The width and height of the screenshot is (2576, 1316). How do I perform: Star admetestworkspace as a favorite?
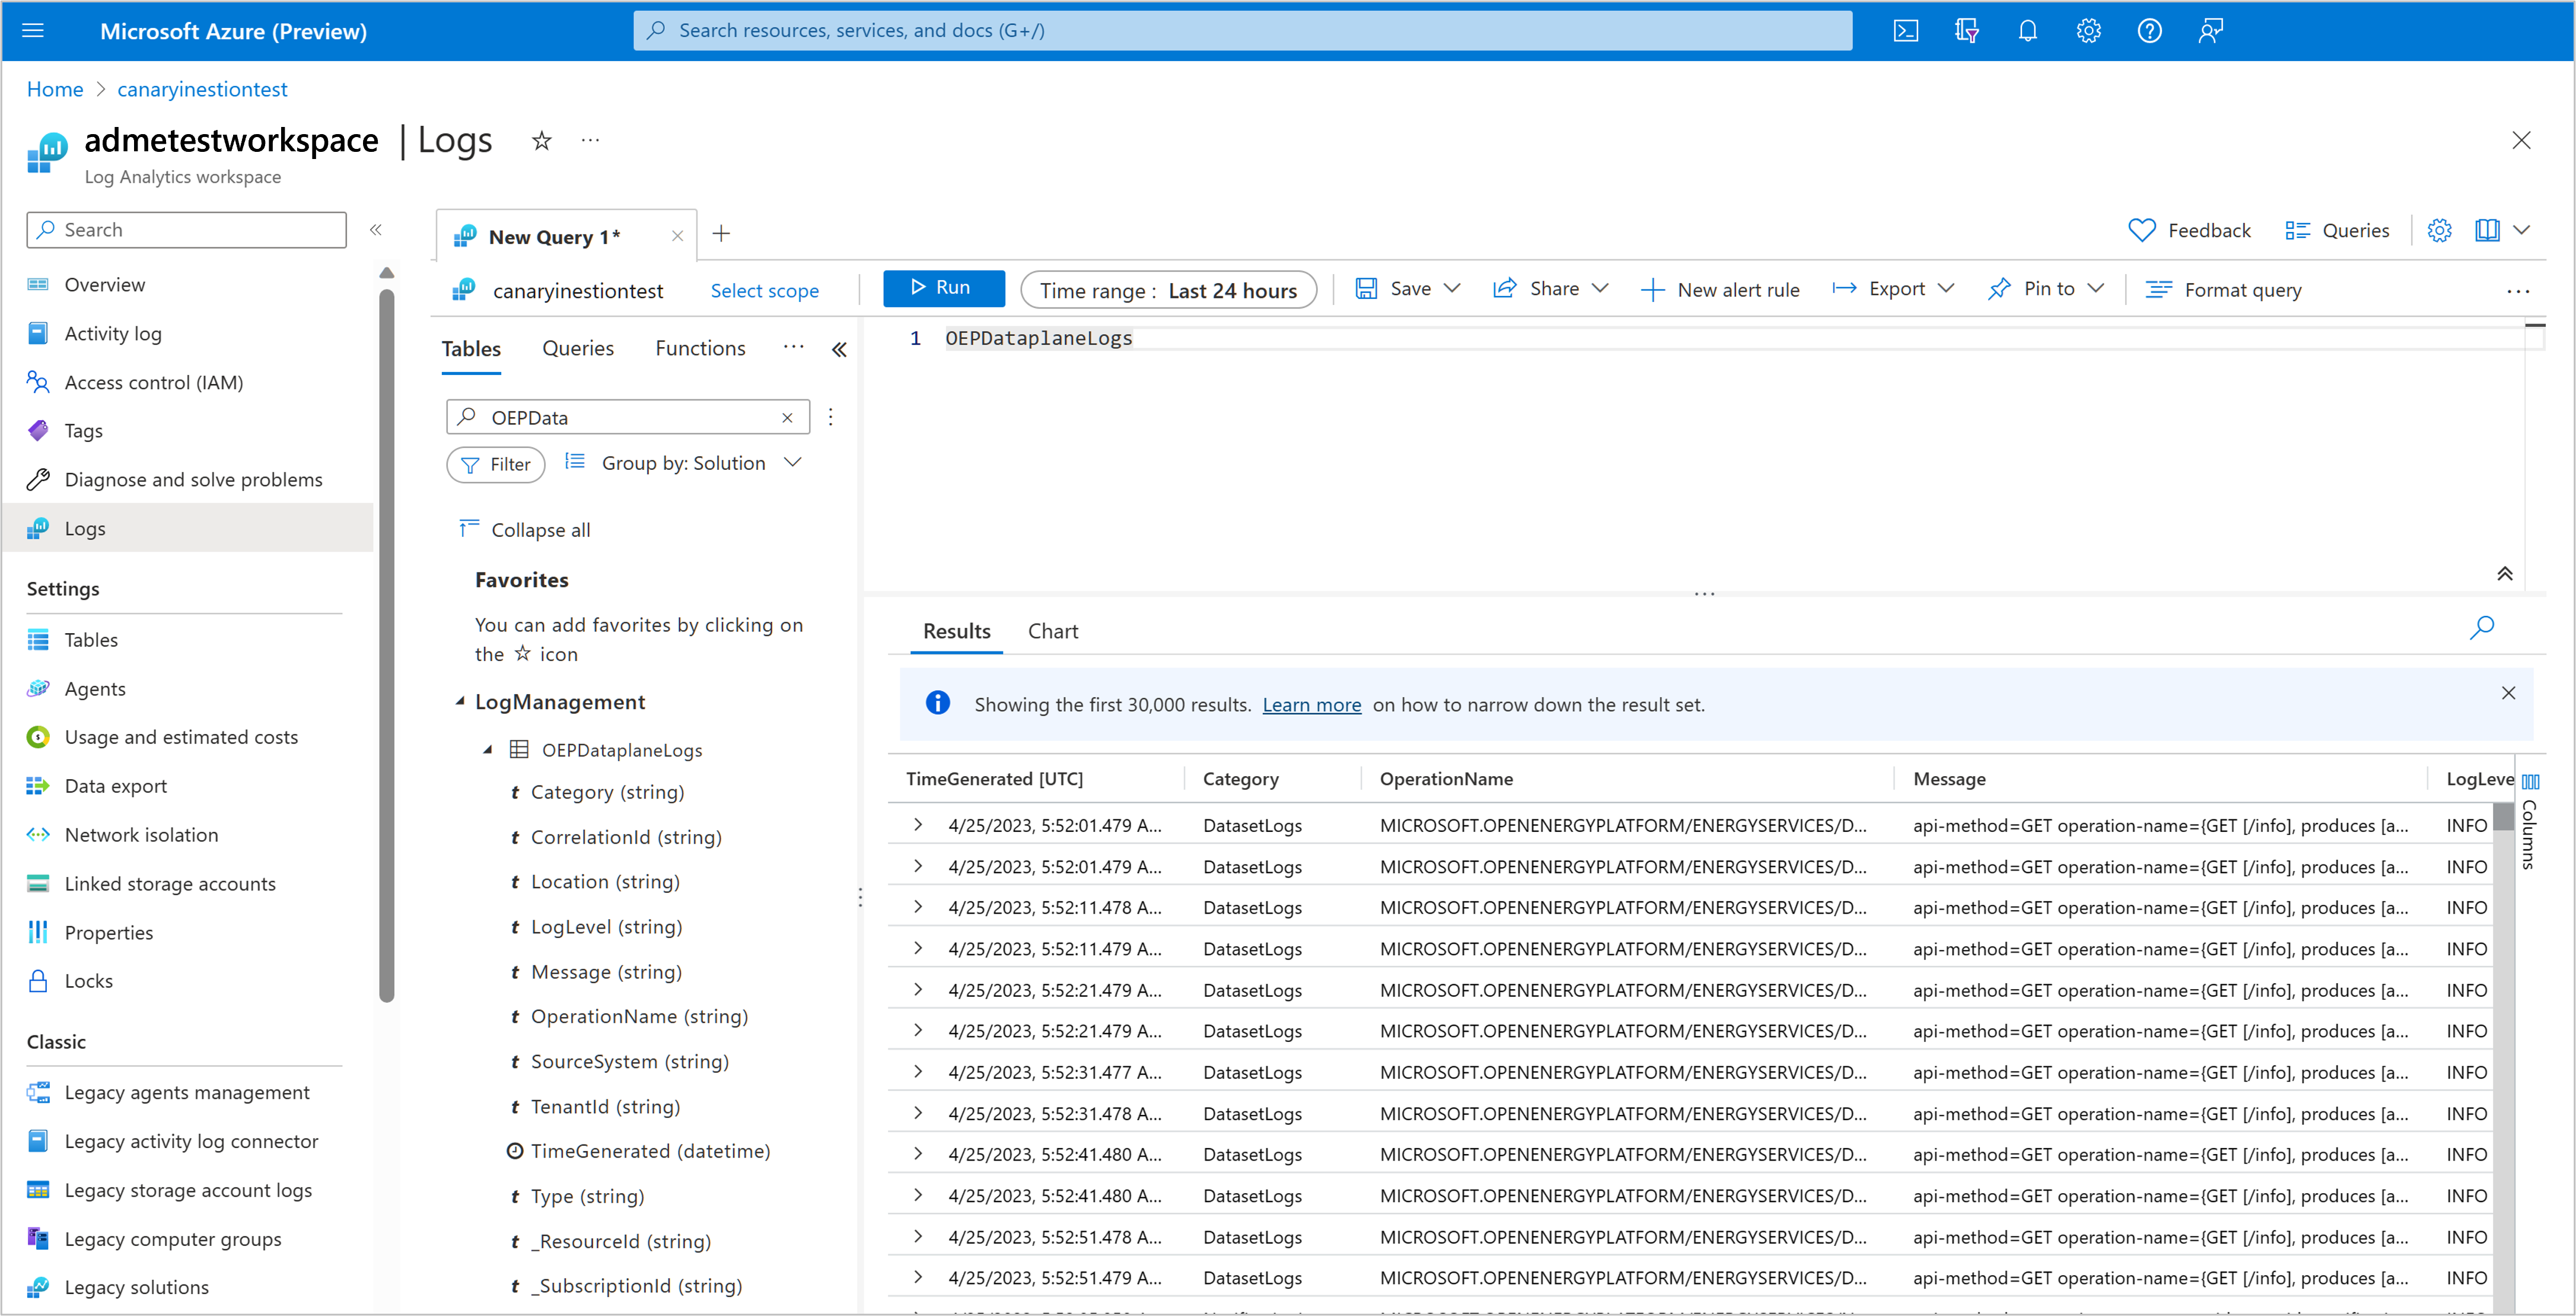tap(541, 140)
